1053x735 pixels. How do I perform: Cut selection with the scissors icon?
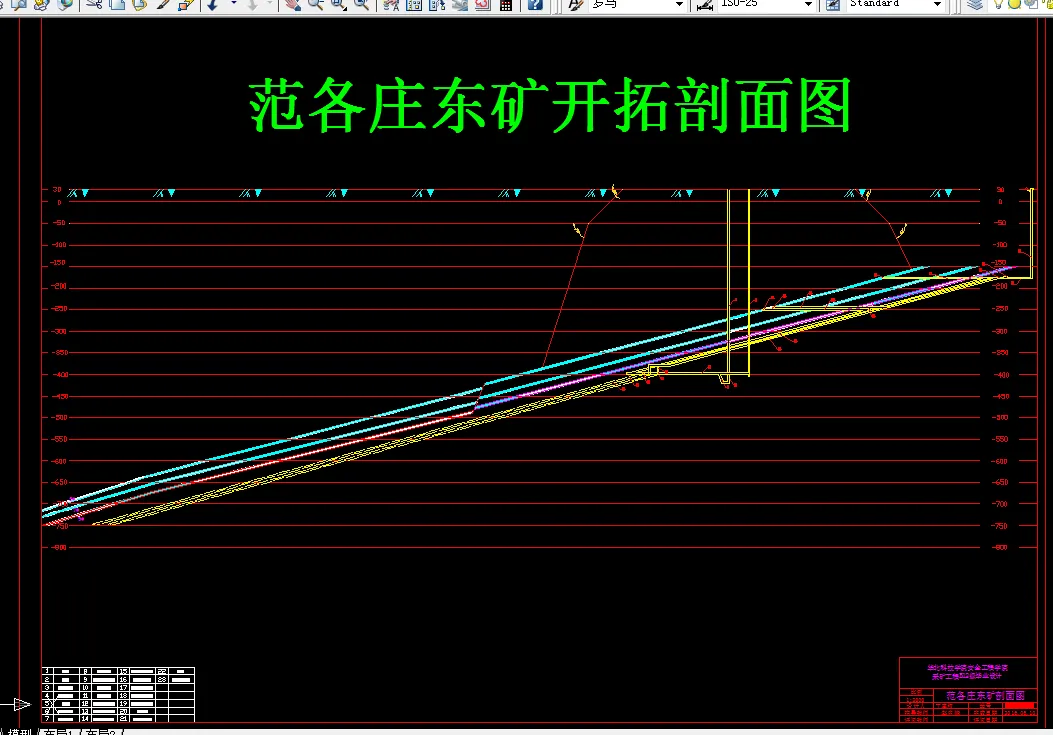coord(95,5)
